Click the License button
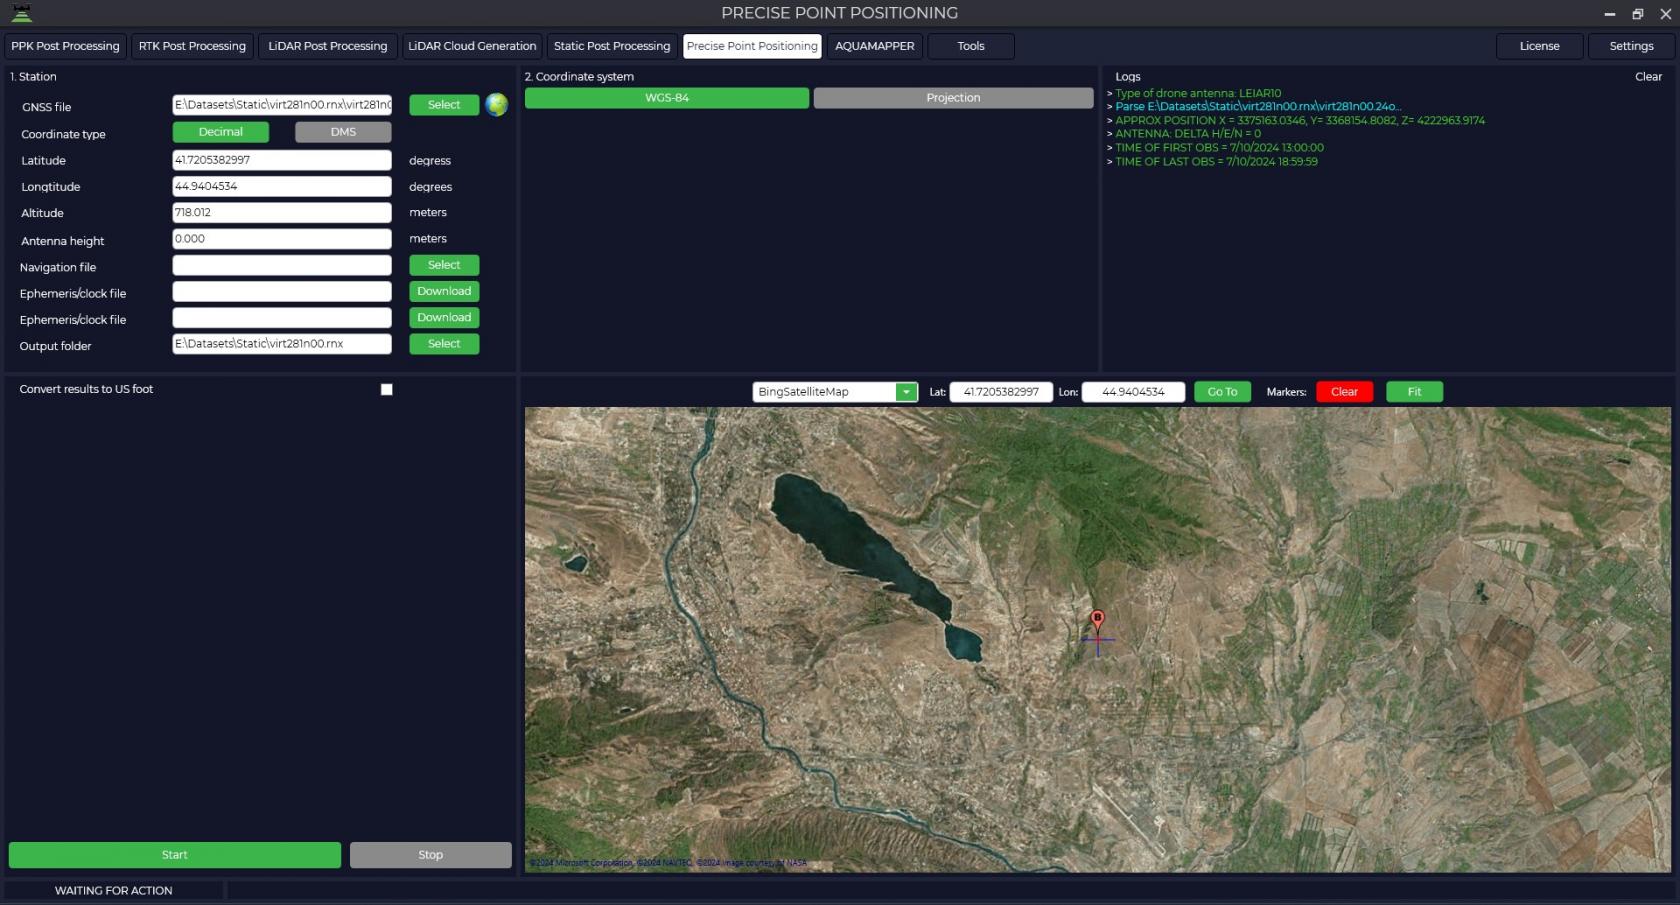Screen dimensions: 1680x905 pyautogui.click(x=1540, y=46)
